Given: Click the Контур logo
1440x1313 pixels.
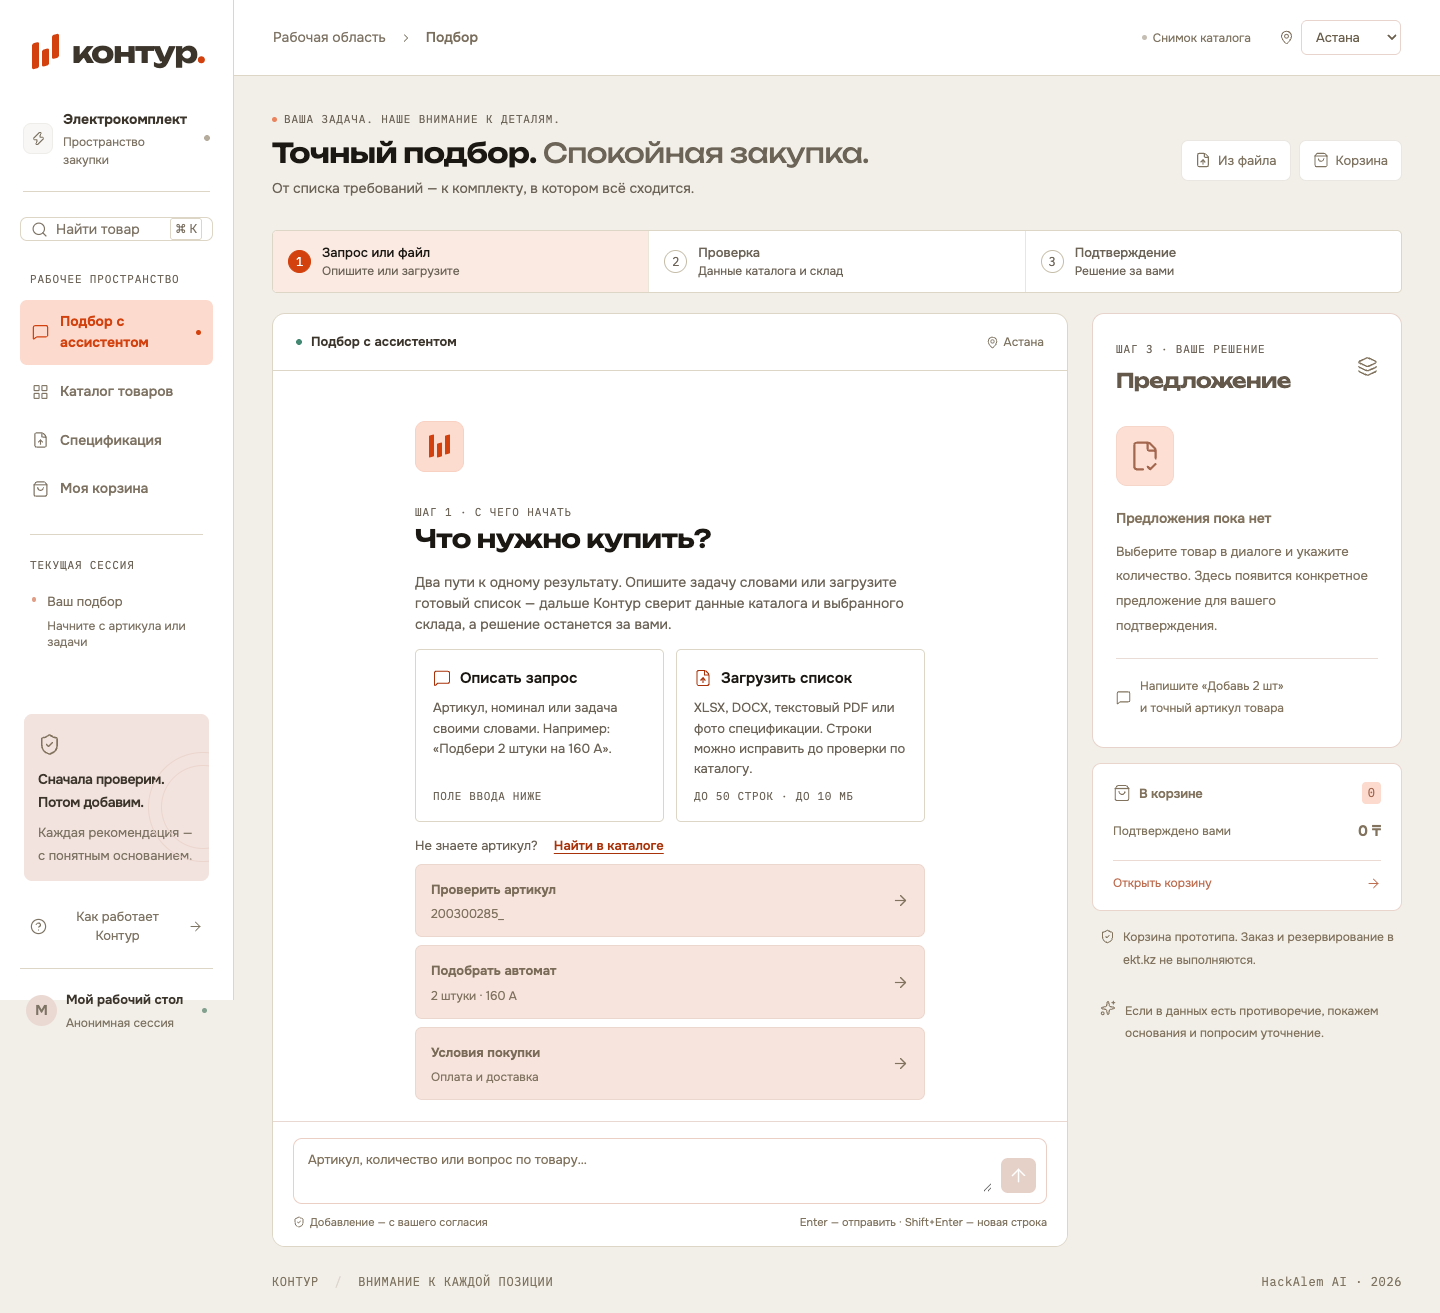Looking at the screenshot, I should pyautogui.click(x=118, y=52).
